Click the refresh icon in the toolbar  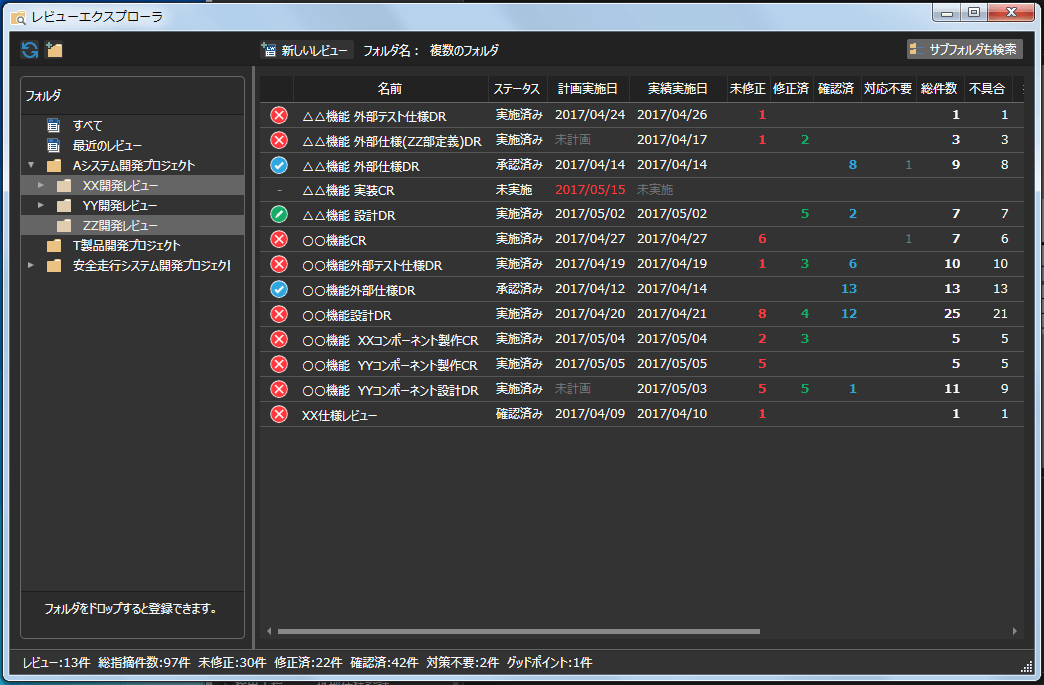pyautogui.click(x=30, y=50)
